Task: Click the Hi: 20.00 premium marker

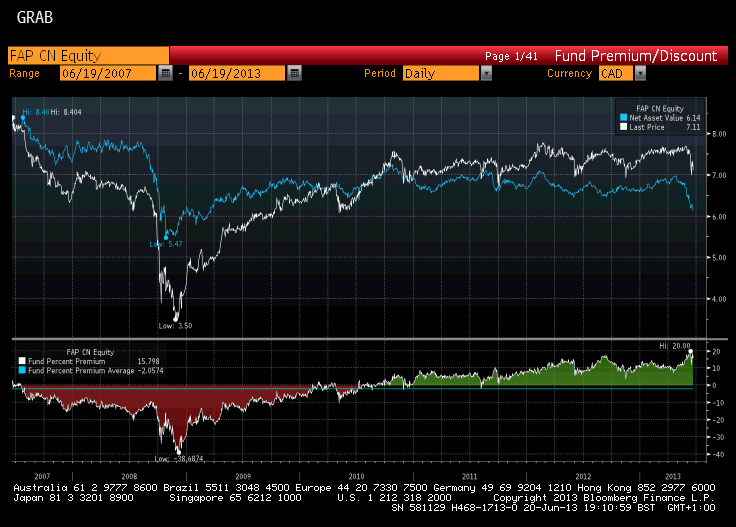Action: [x=675, y=346]
